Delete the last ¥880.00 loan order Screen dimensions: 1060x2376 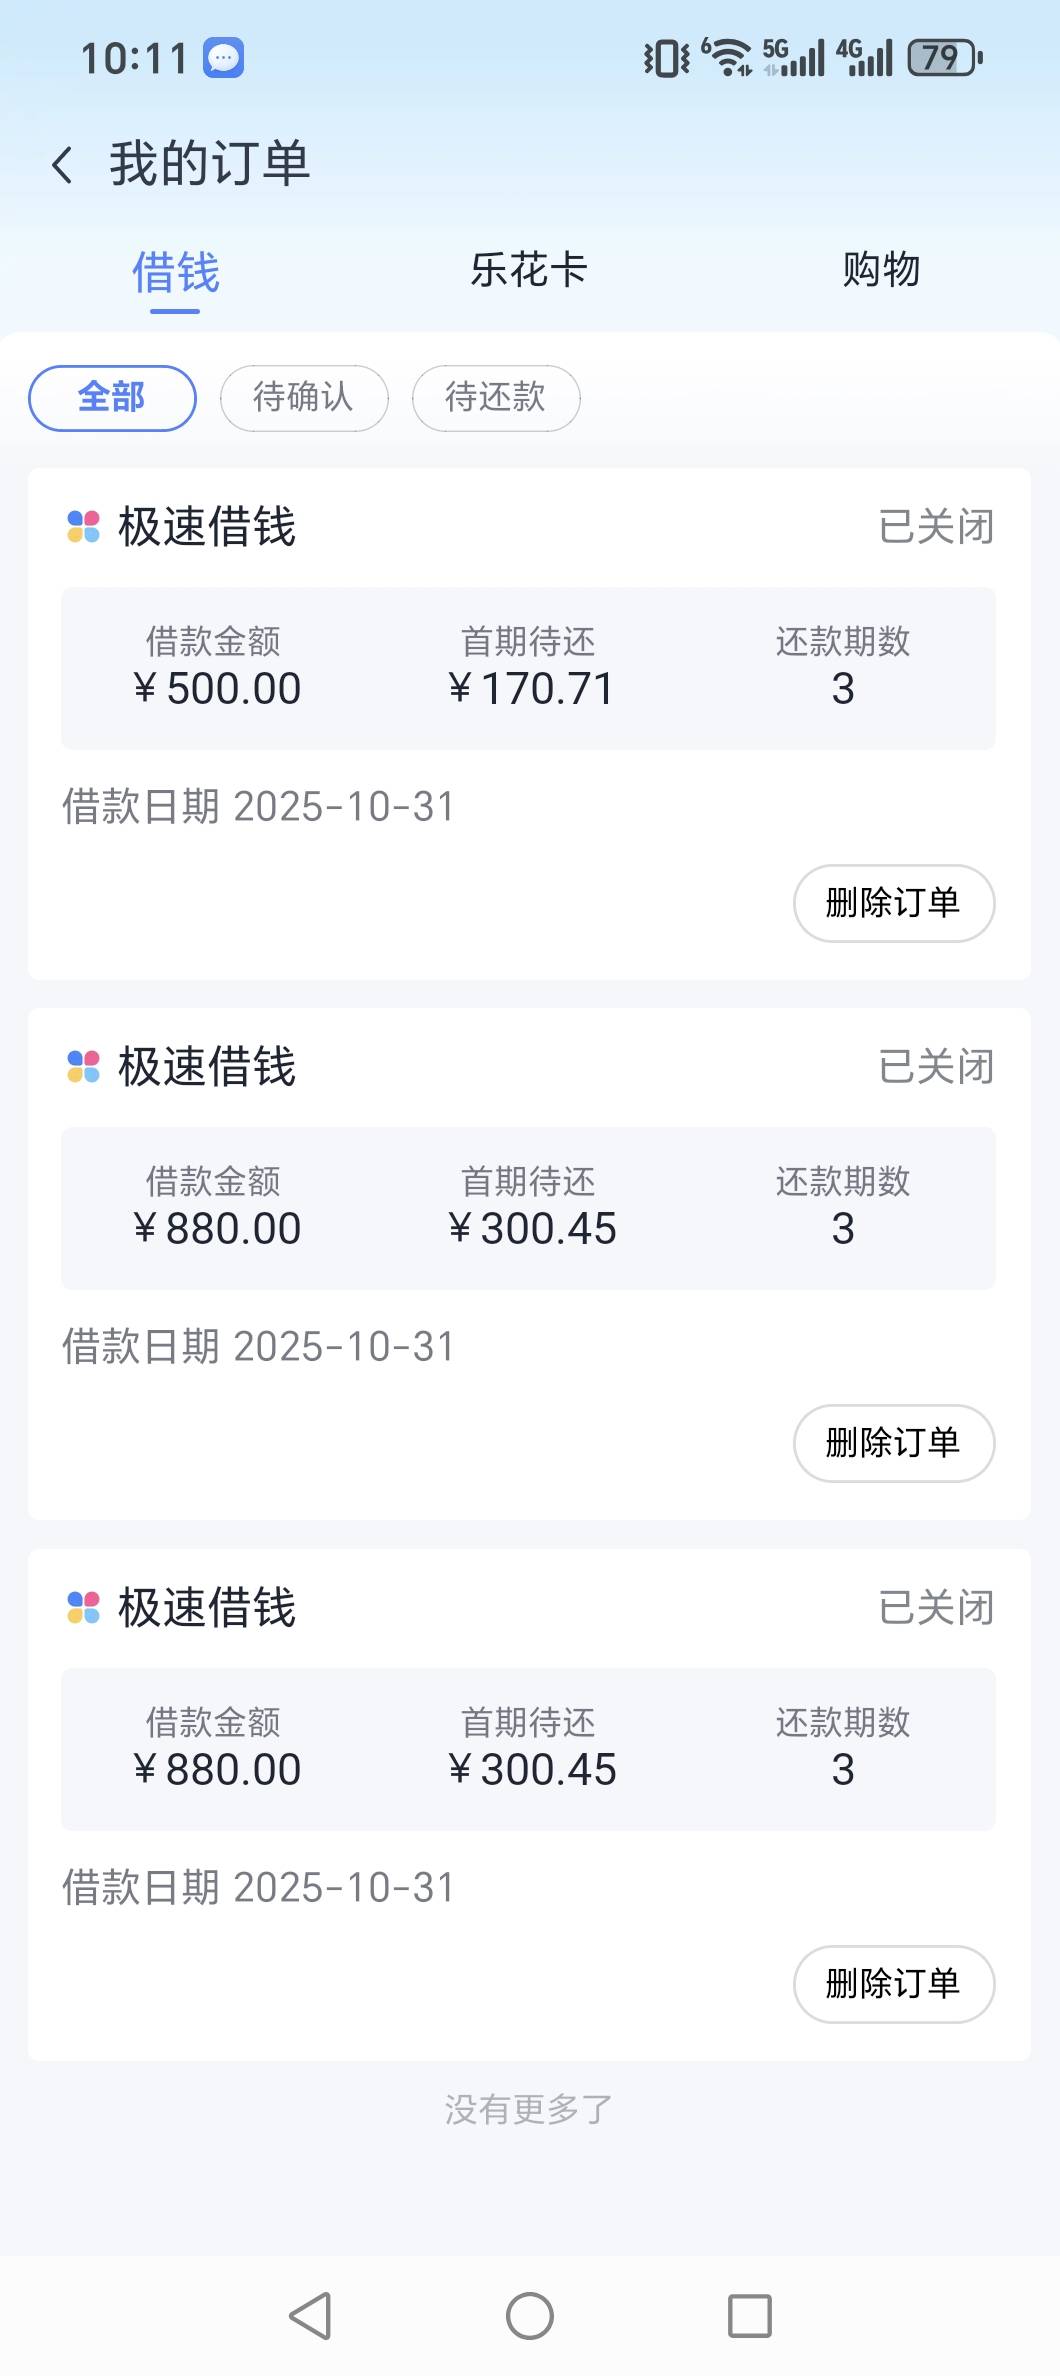tap(893, 1984)
